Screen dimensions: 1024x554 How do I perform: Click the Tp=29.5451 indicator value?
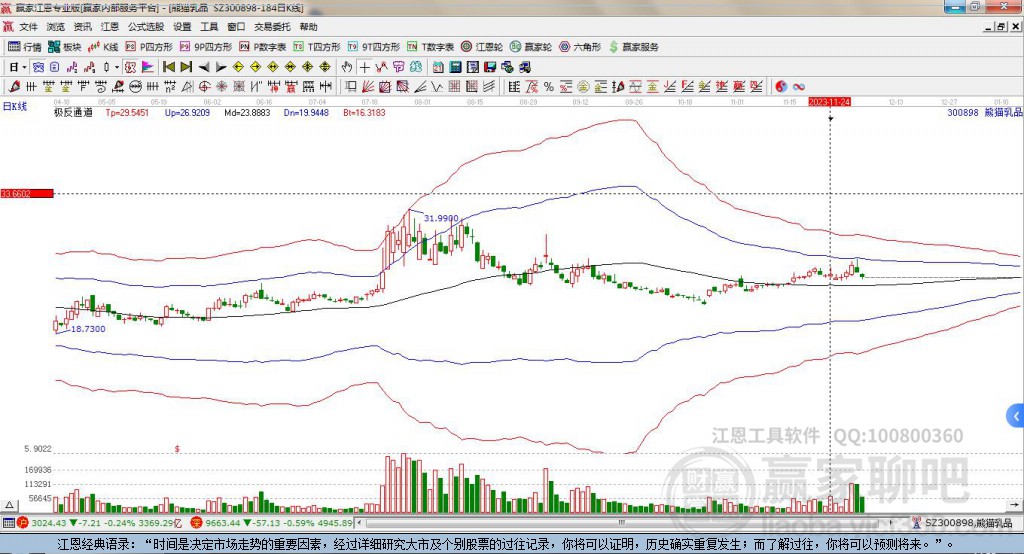click(127, 112)
